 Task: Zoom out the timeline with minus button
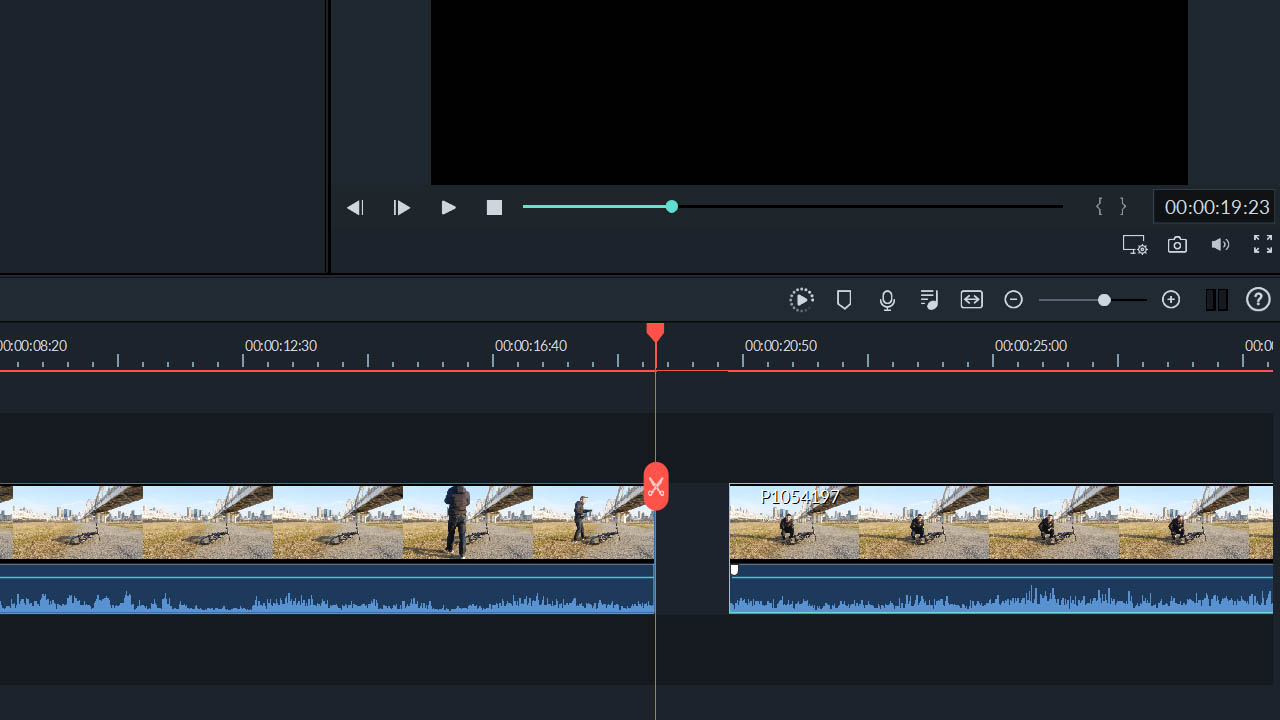(x=1014, y=300)
